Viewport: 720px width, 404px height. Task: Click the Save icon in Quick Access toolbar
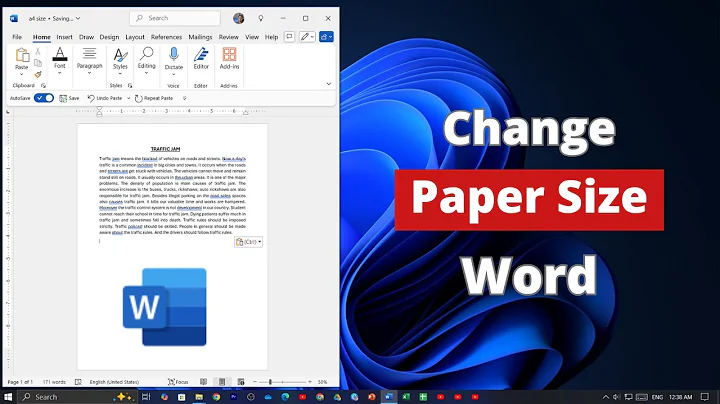point(63,98)
